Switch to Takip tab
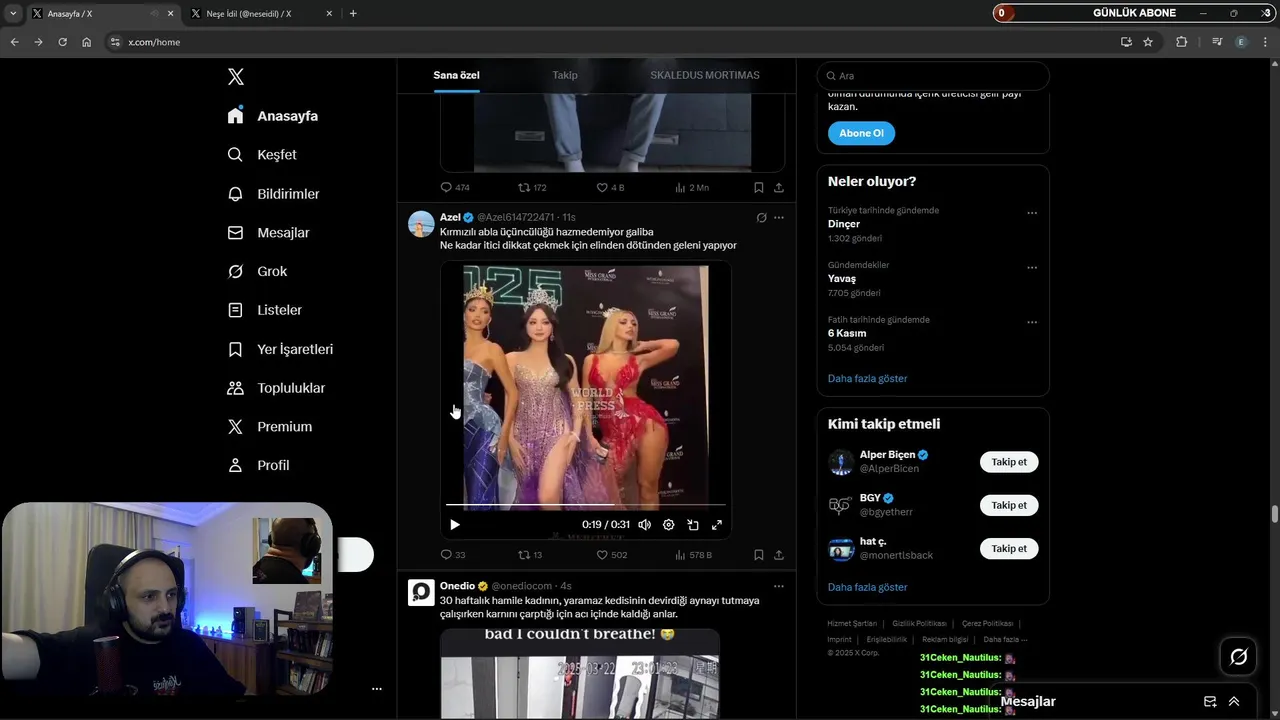The image size is (1280, 720). tap(565, 75)
